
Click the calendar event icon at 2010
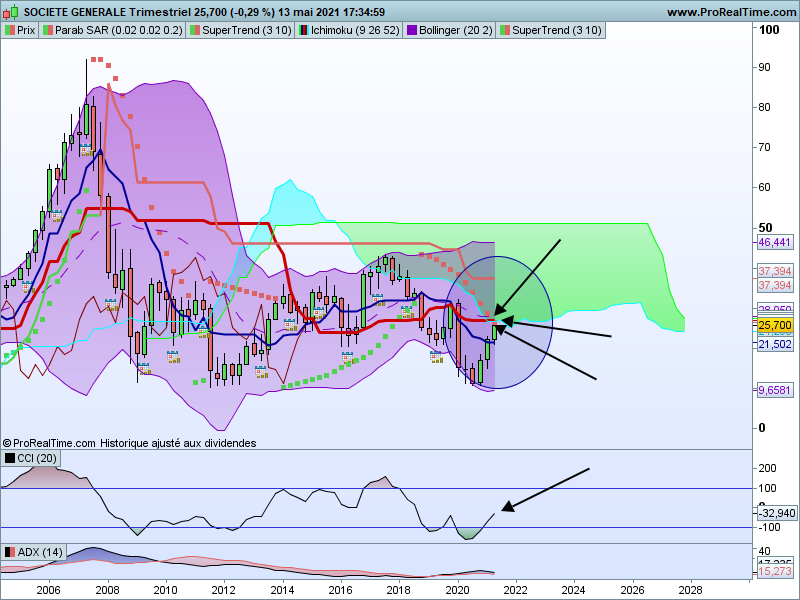coord(173,357)
